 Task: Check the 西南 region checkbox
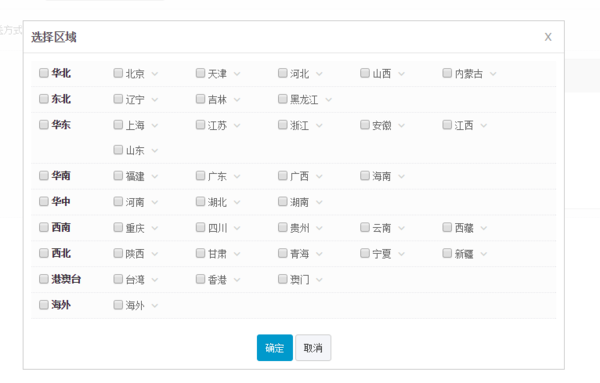click(x=44, y=227)
